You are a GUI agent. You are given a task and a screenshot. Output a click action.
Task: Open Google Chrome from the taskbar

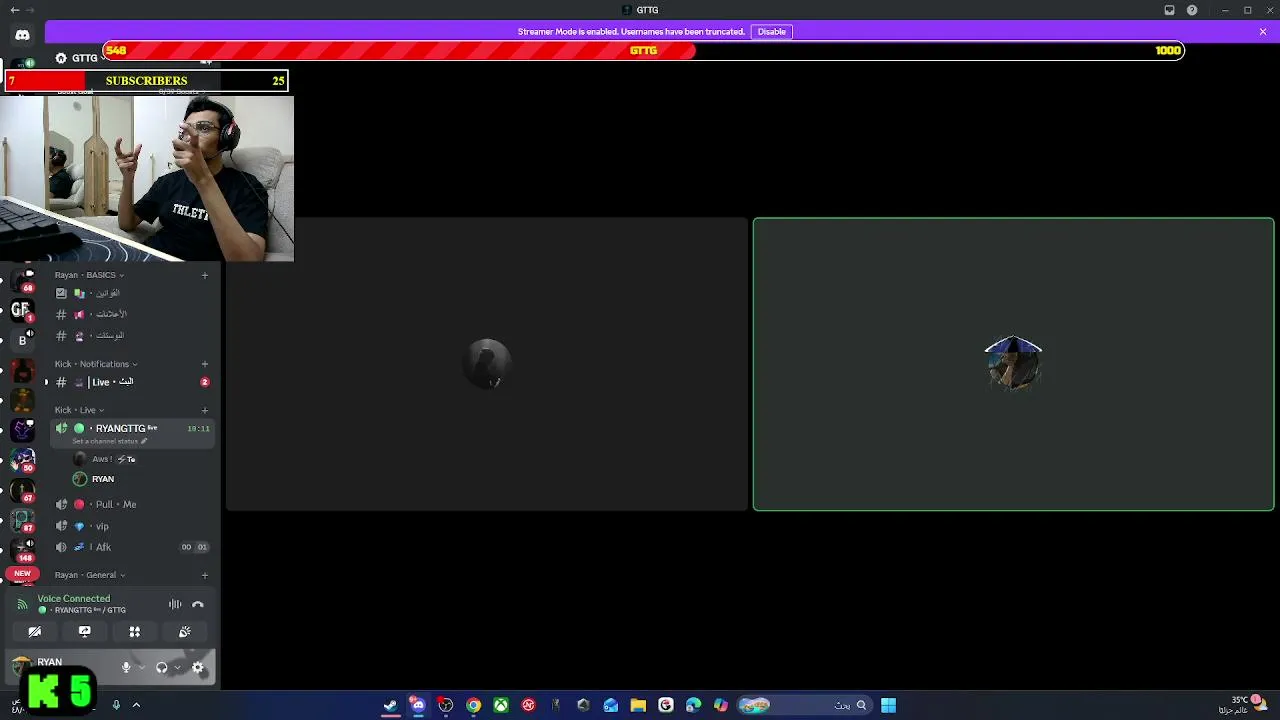[473, 705]
